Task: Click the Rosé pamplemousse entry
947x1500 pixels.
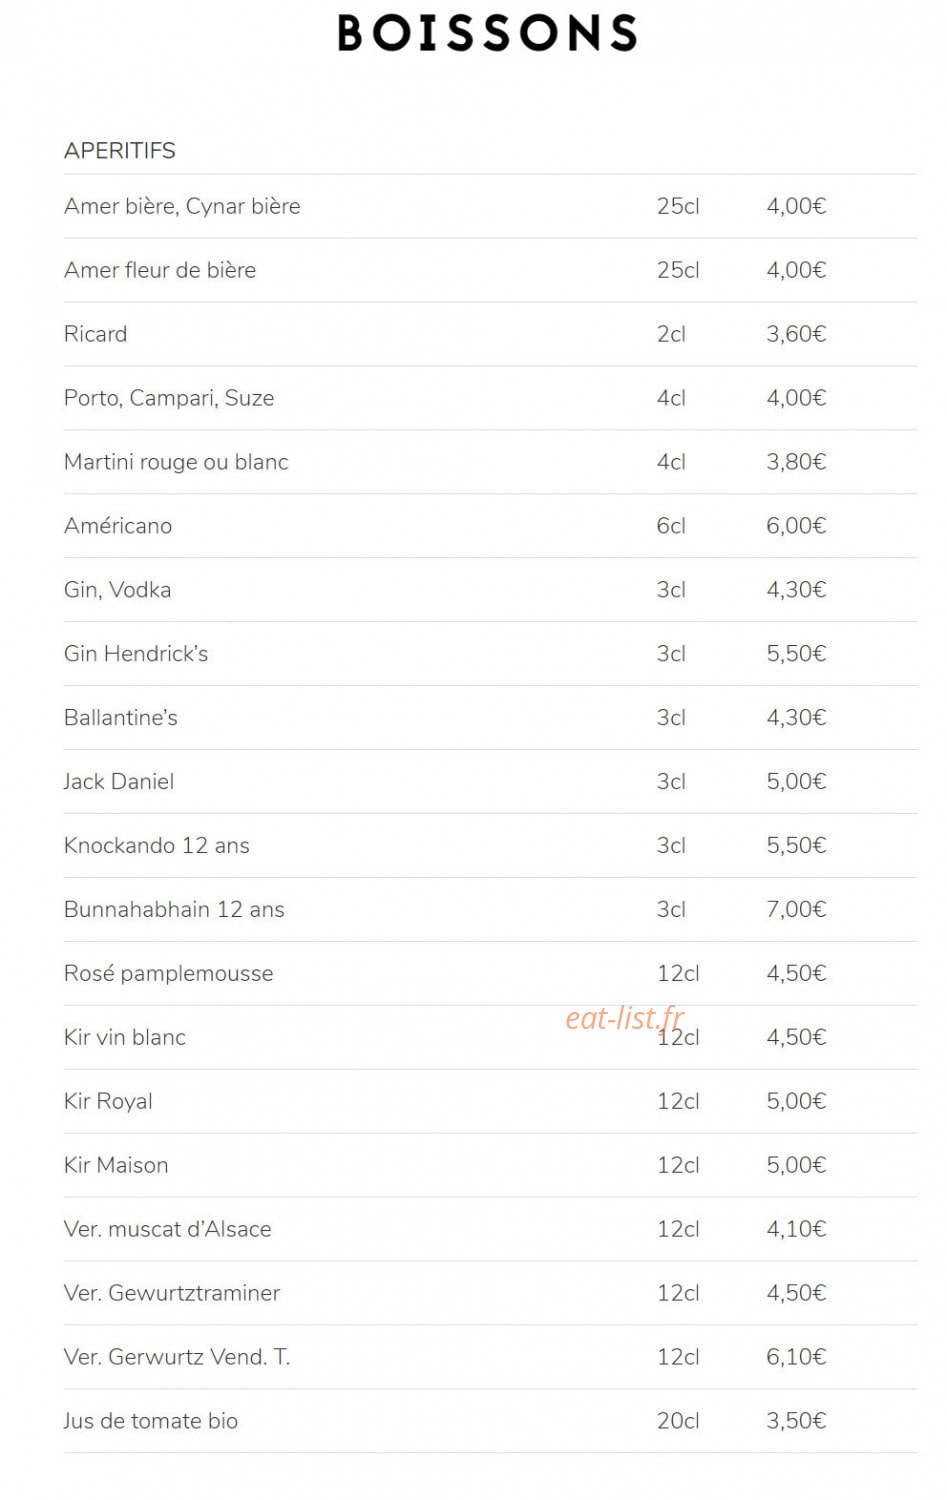Action: click(x=490, y=974)
